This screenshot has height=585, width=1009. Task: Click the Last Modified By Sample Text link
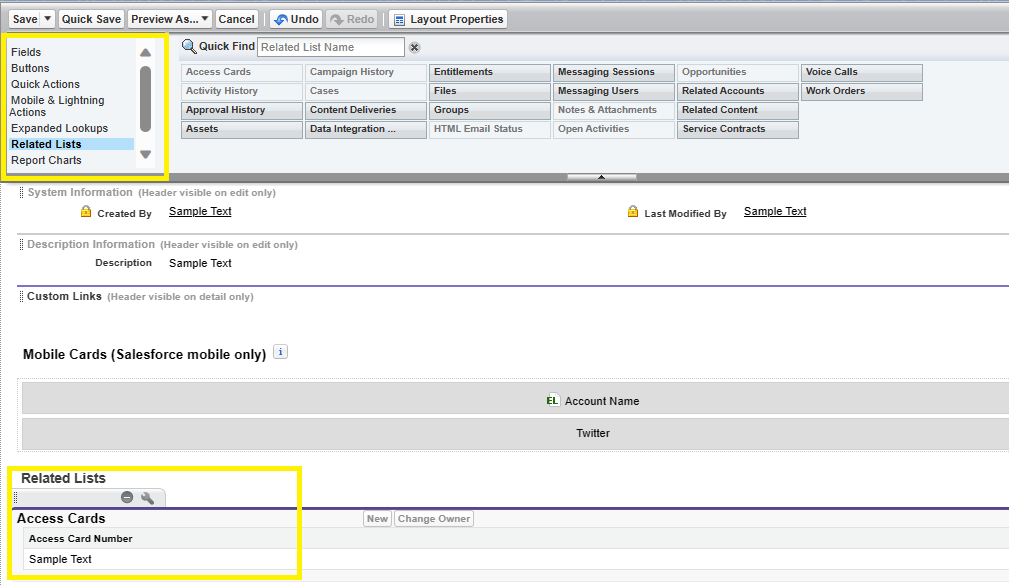point(775,211)
